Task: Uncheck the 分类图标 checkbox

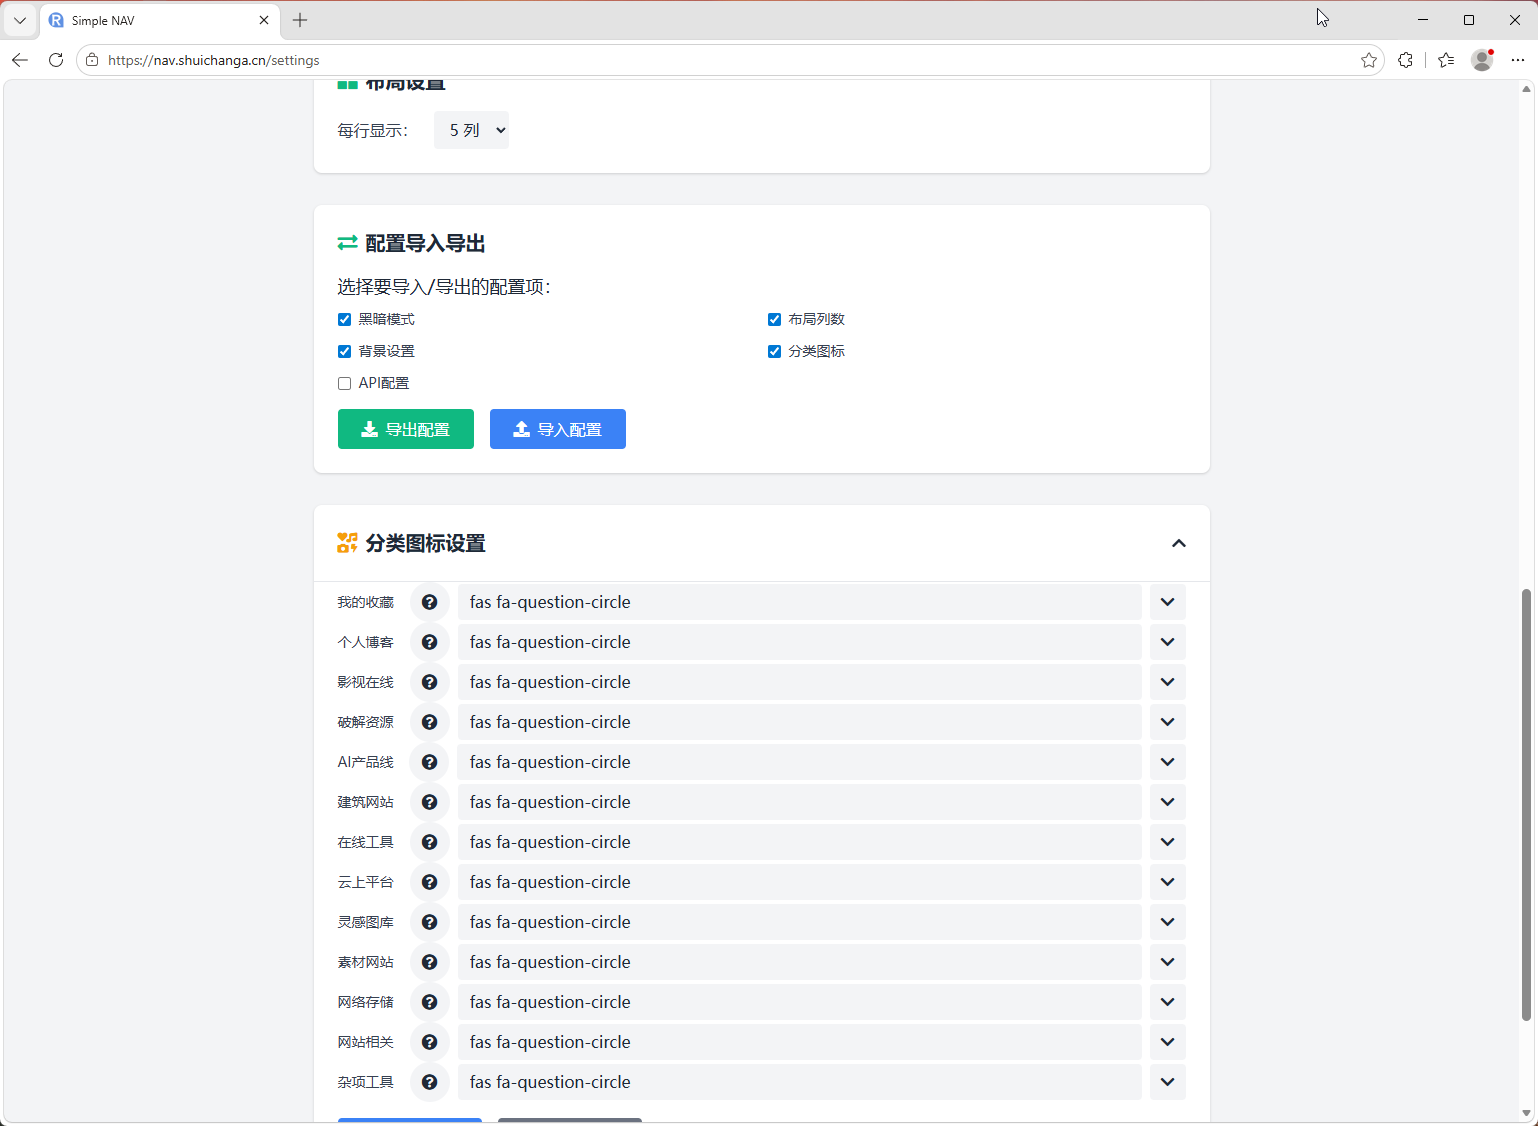Action: point(774,351)
